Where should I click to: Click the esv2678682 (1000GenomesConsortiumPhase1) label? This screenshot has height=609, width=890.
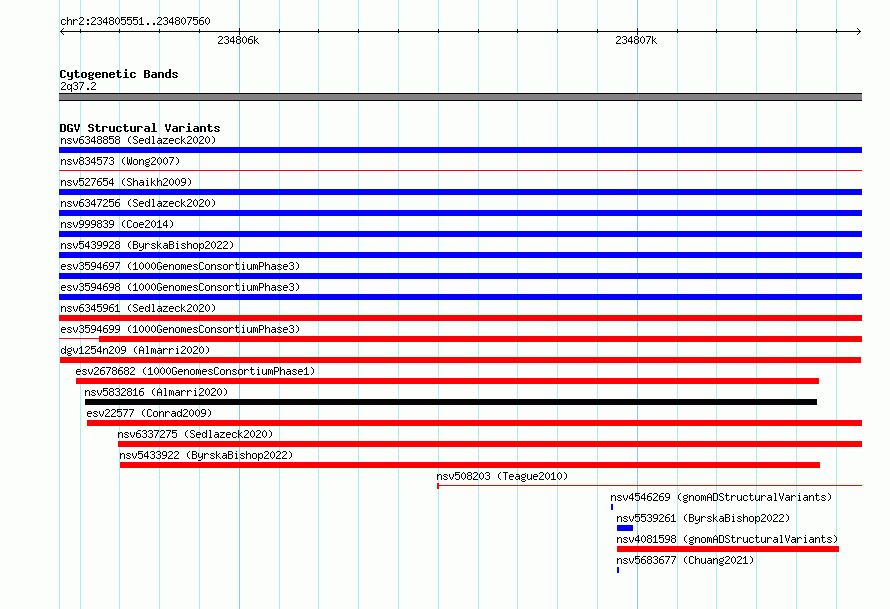[195, 371]
